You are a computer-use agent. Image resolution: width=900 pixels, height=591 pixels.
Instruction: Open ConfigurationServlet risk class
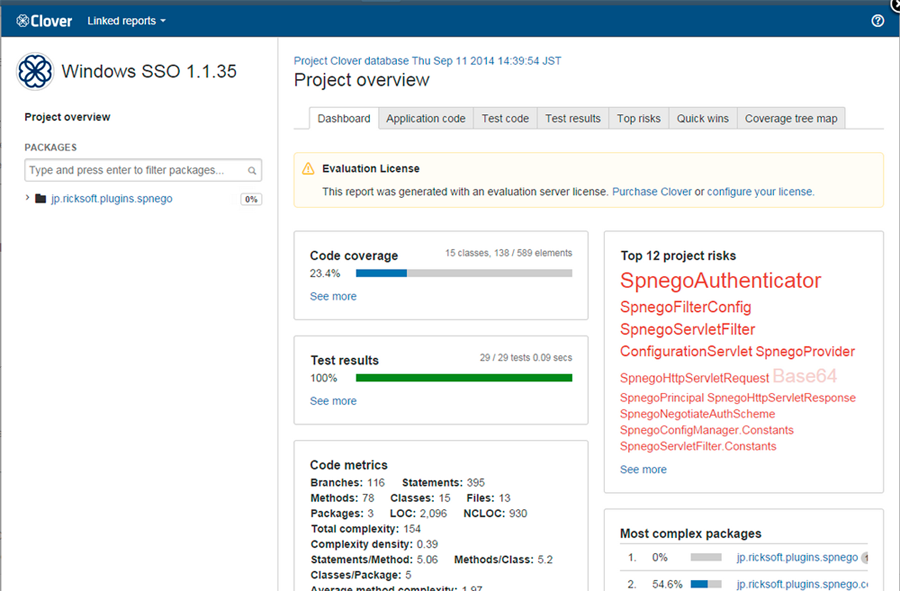coord(686,351)
